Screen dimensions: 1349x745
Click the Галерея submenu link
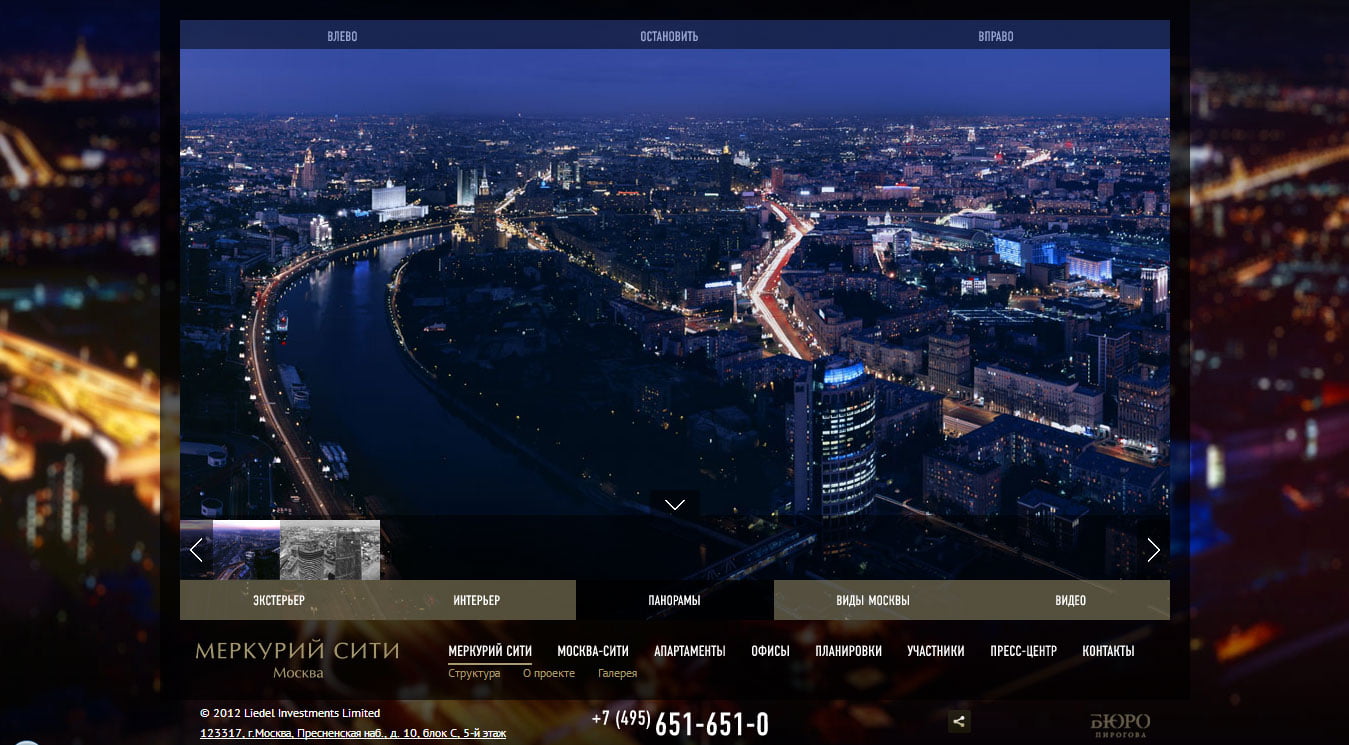pos(617,673)
